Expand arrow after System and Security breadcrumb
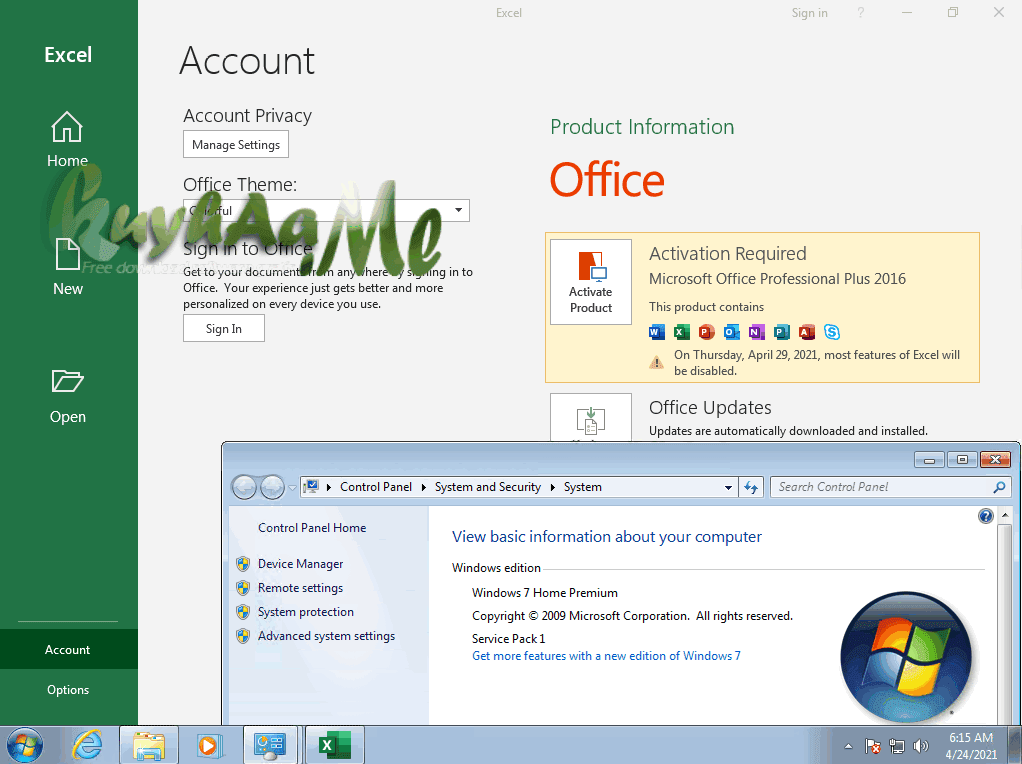The image size is (1022, 764). 553,487
